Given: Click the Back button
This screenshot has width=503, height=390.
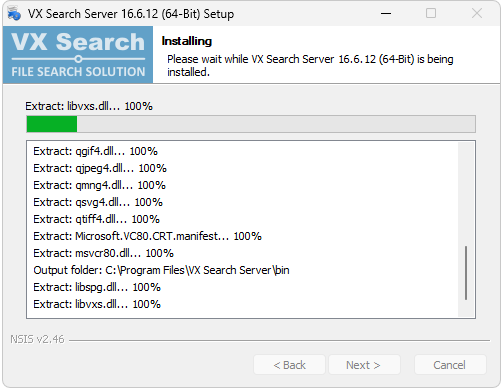Looking at the screenshot, I should [x=289, y=365].
